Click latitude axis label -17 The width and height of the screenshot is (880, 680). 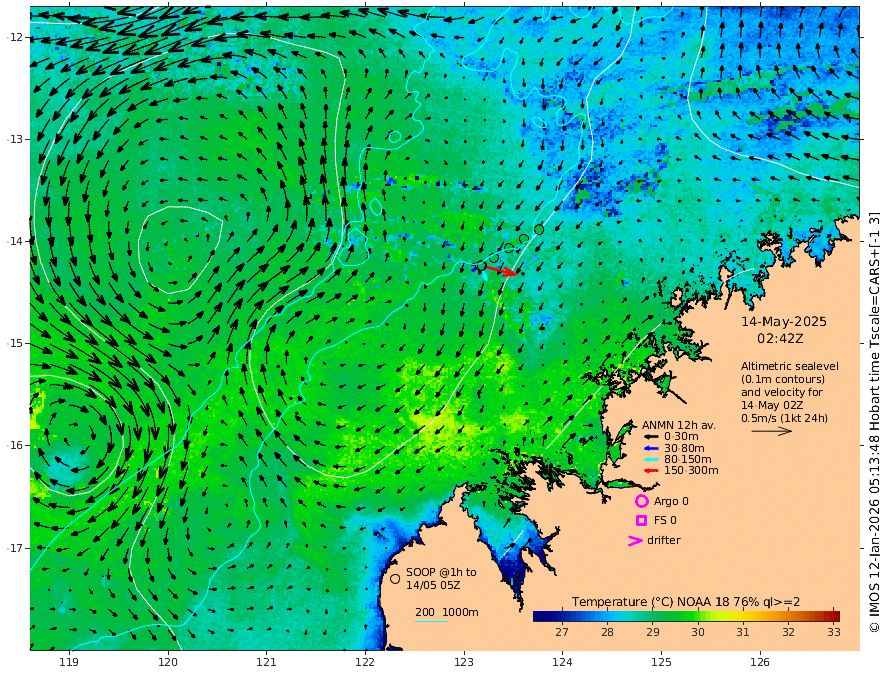pyautogui.click(x=15, y=548)
